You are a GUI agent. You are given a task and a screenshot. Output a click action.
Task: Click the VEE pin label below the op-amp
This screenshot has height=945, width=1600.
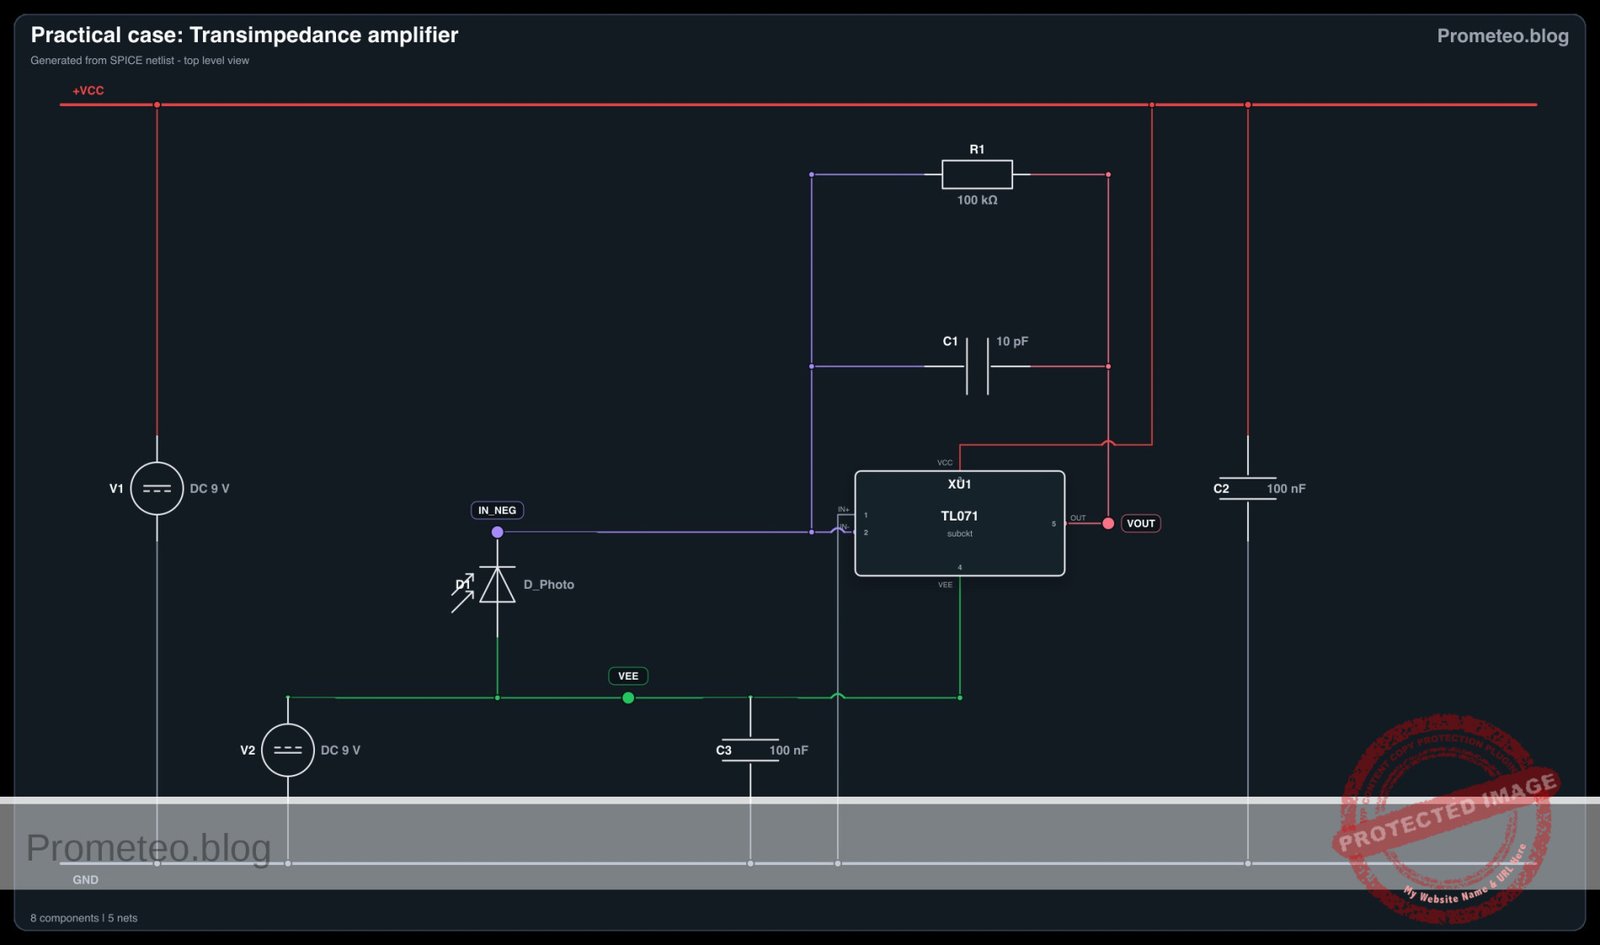click(x=945, y=585)
